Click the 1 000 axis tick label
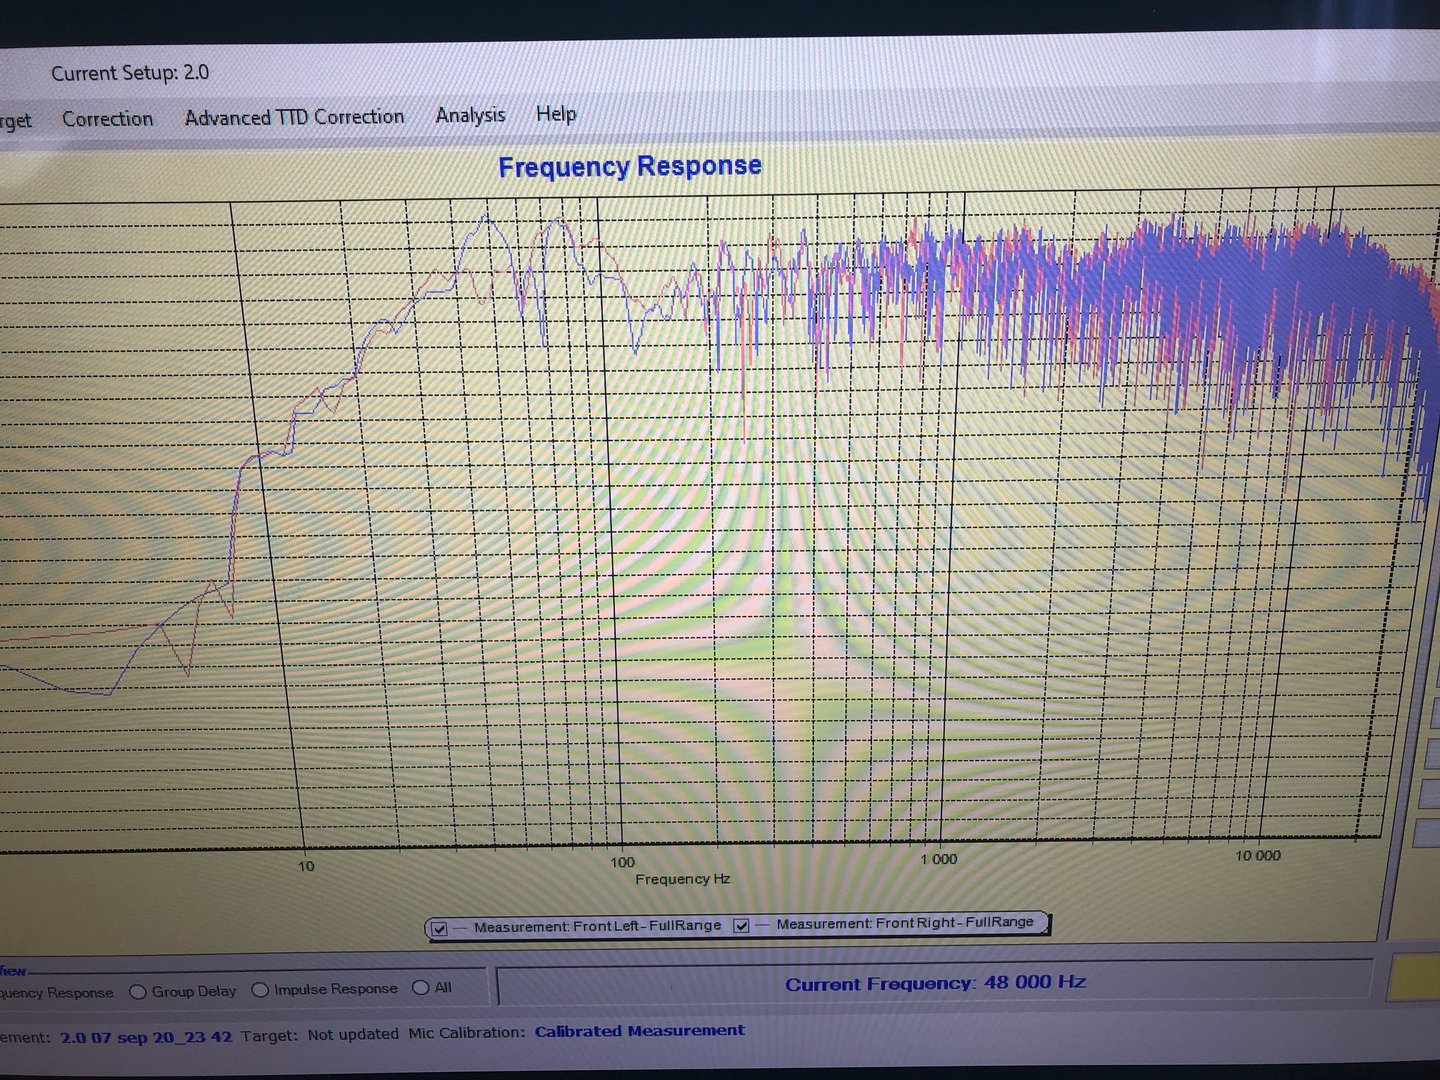1440x1080 pixels. point(938,859)
